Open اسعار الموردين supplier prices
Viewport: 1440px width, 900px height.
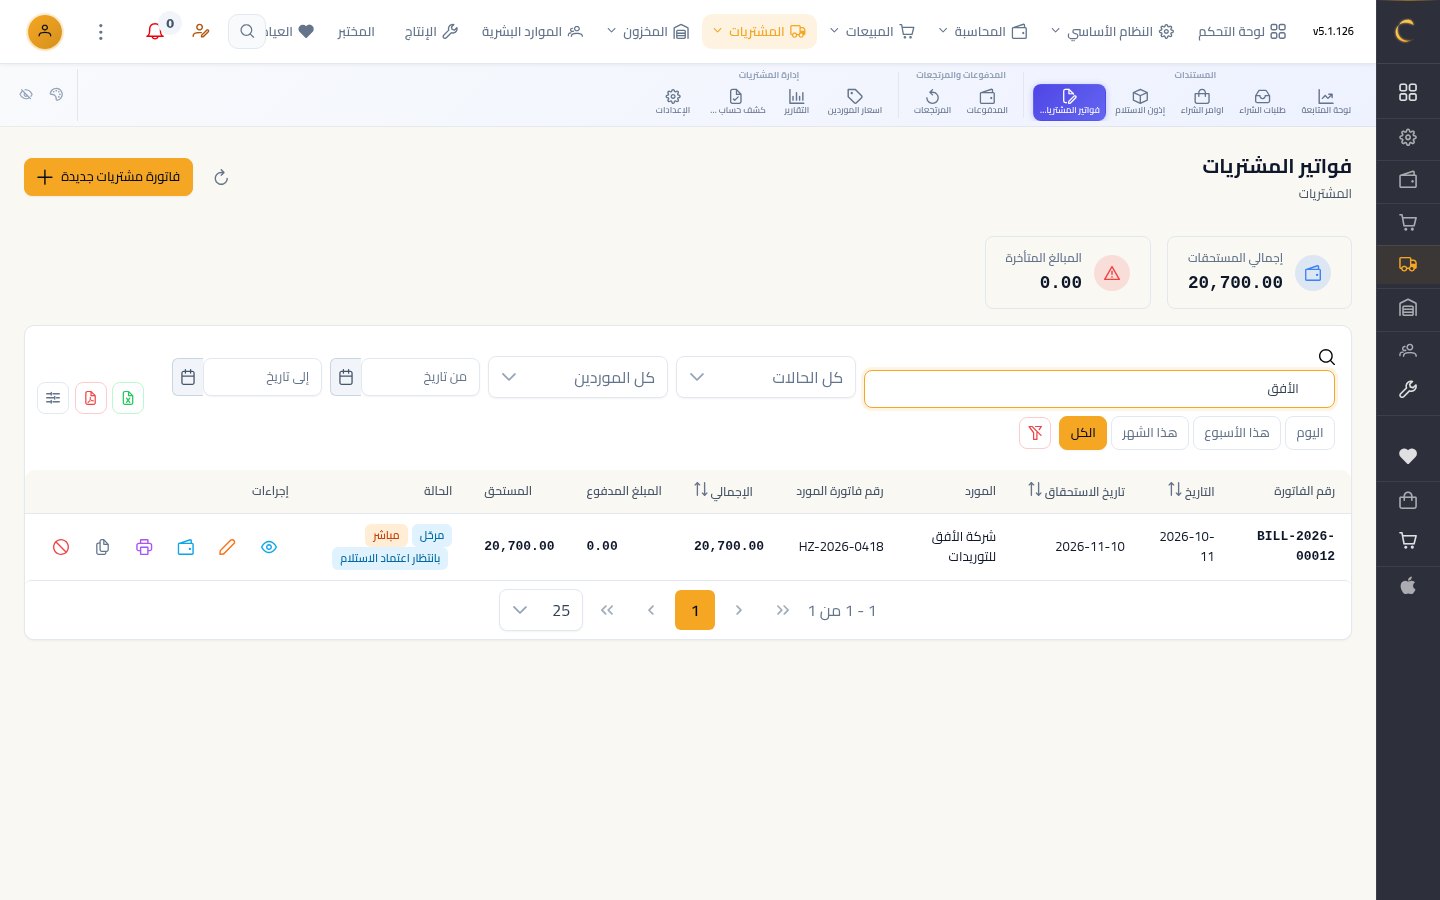coord(855,102)
